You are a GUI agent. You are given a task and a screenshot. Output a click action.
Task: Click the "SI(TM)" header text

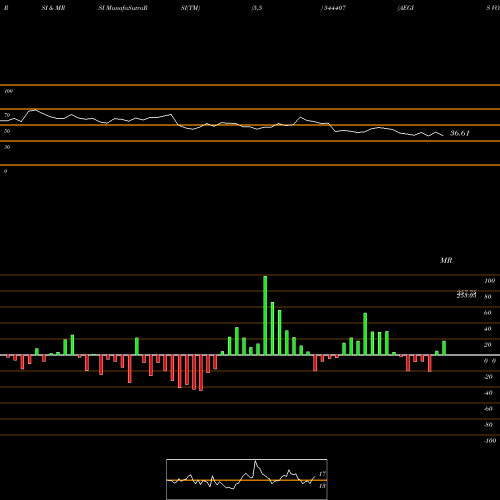[x=190, y=8]
